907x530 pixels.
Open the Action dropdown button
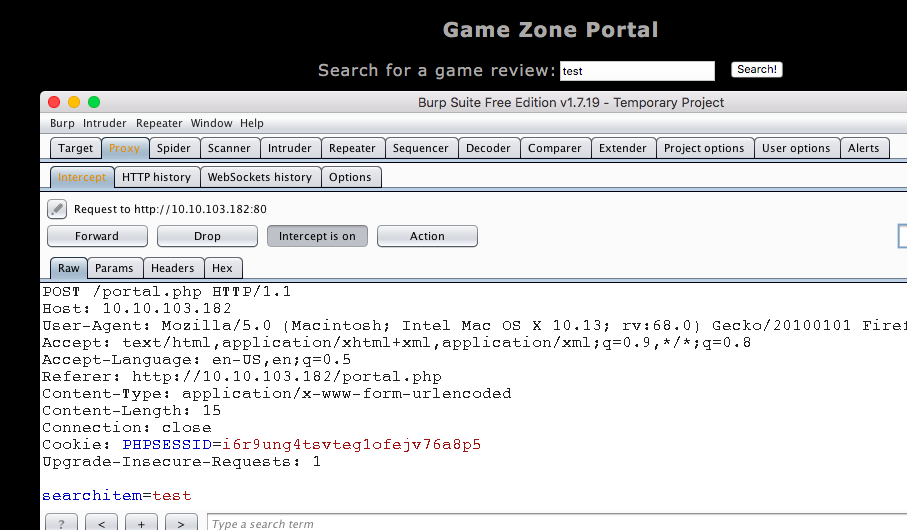(x=427, y=236)
